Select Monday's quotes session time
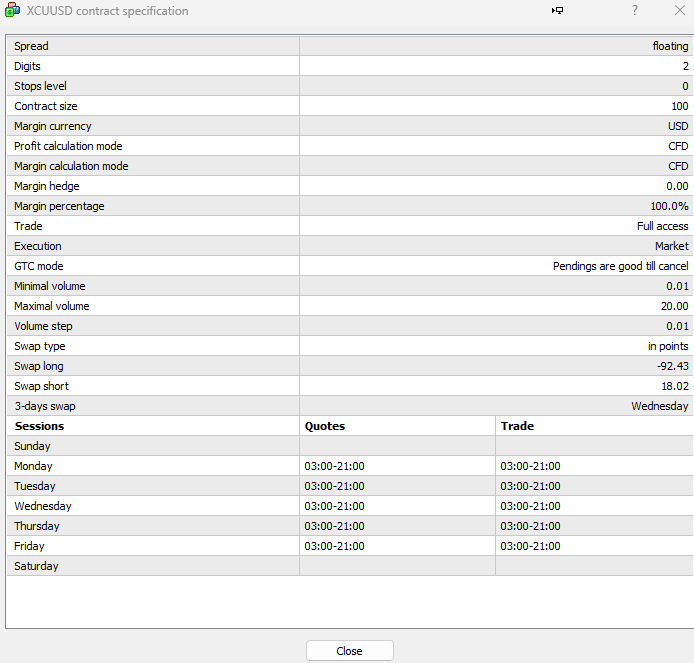The height and width of the screenshot is (663, 694). [334, 466]
